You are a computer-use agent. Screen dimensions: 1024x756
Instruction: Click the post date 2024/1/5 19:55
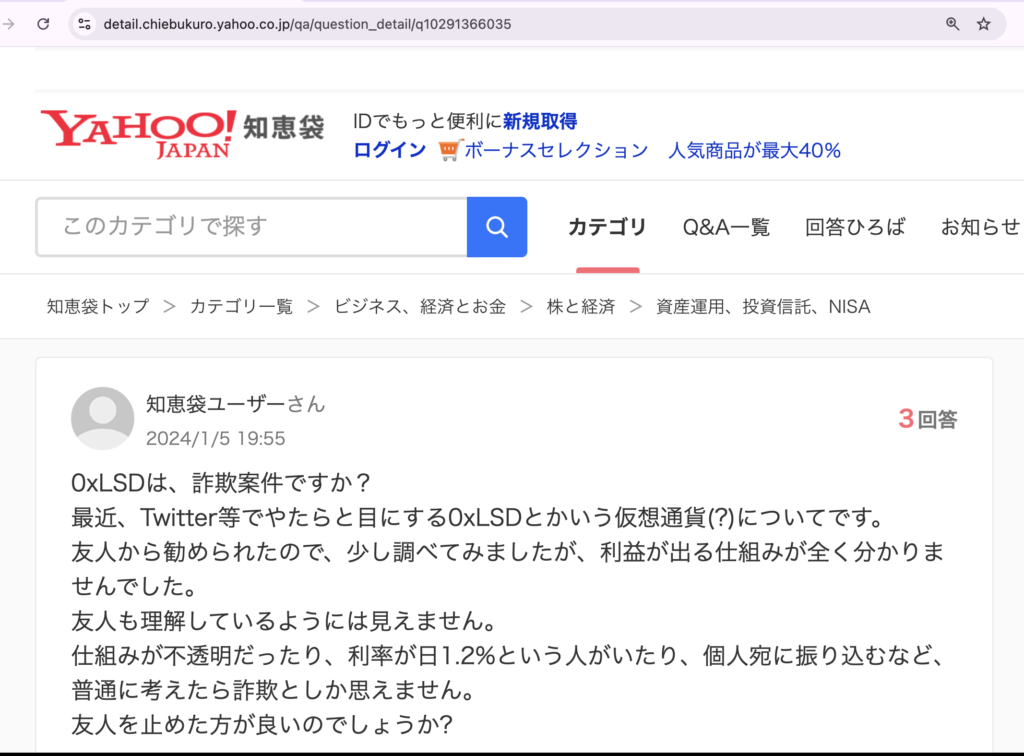pyautogui.click(x=216, y=438)
